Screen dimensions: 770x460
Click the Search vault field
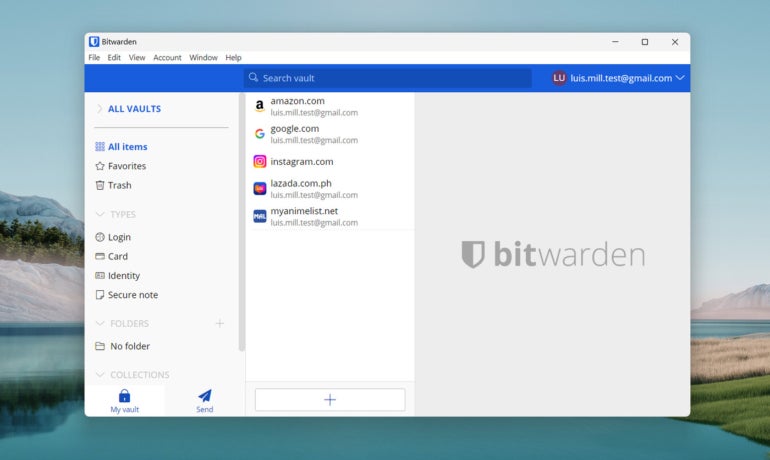(x=390, y=78)
